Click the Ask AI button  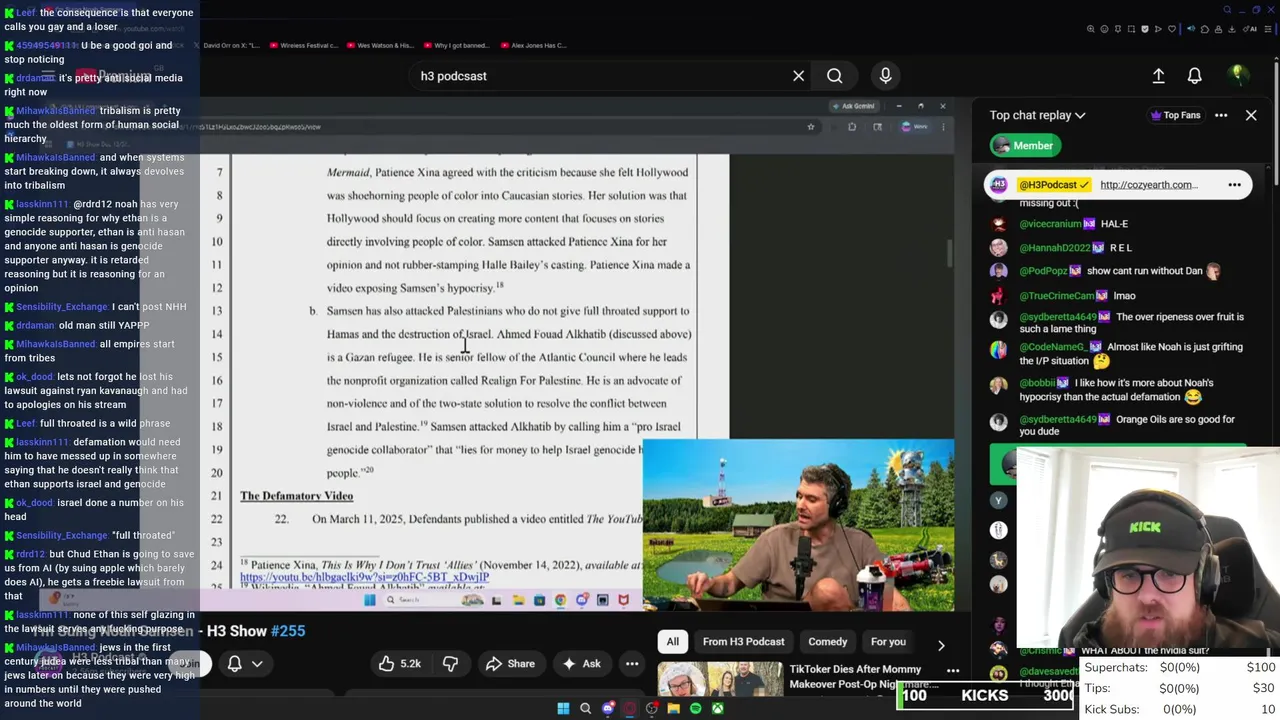[581, 663]
